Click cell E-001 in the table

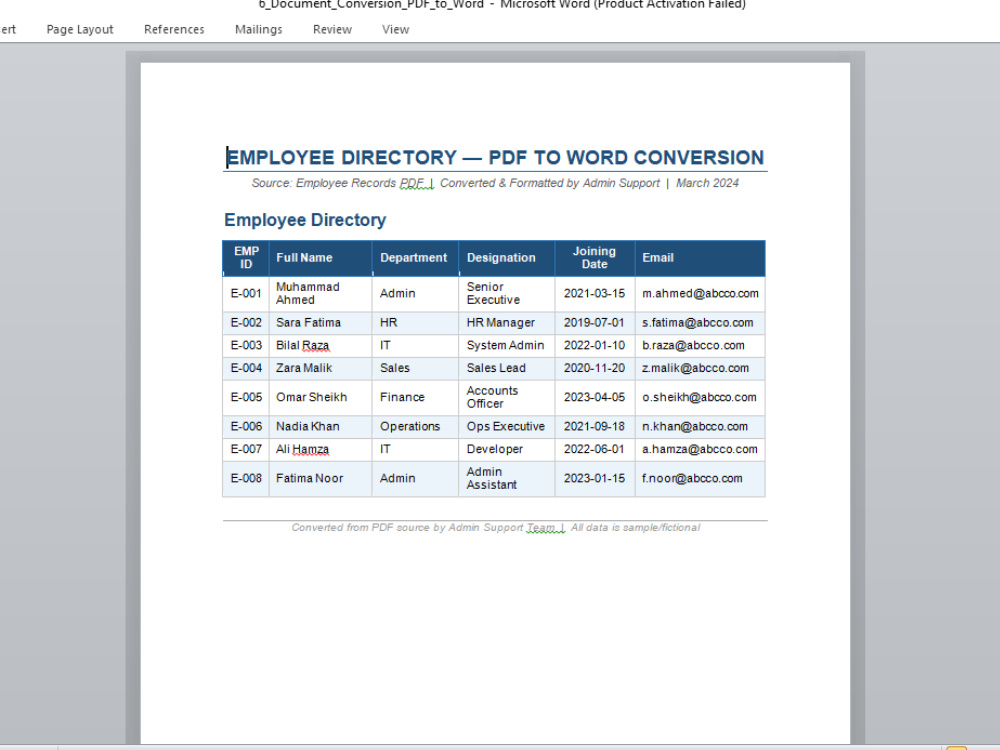point(246,293)
